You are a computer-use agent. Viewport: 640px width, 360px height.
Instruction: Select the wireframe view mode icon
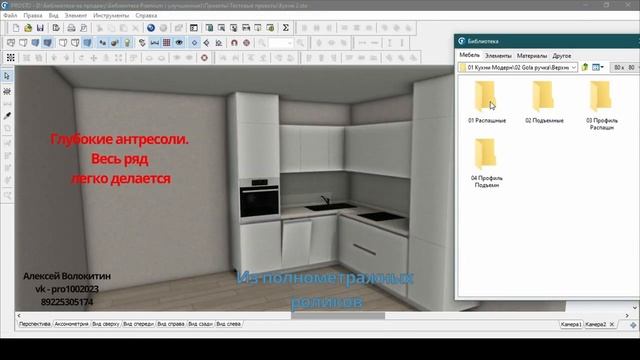11,43
